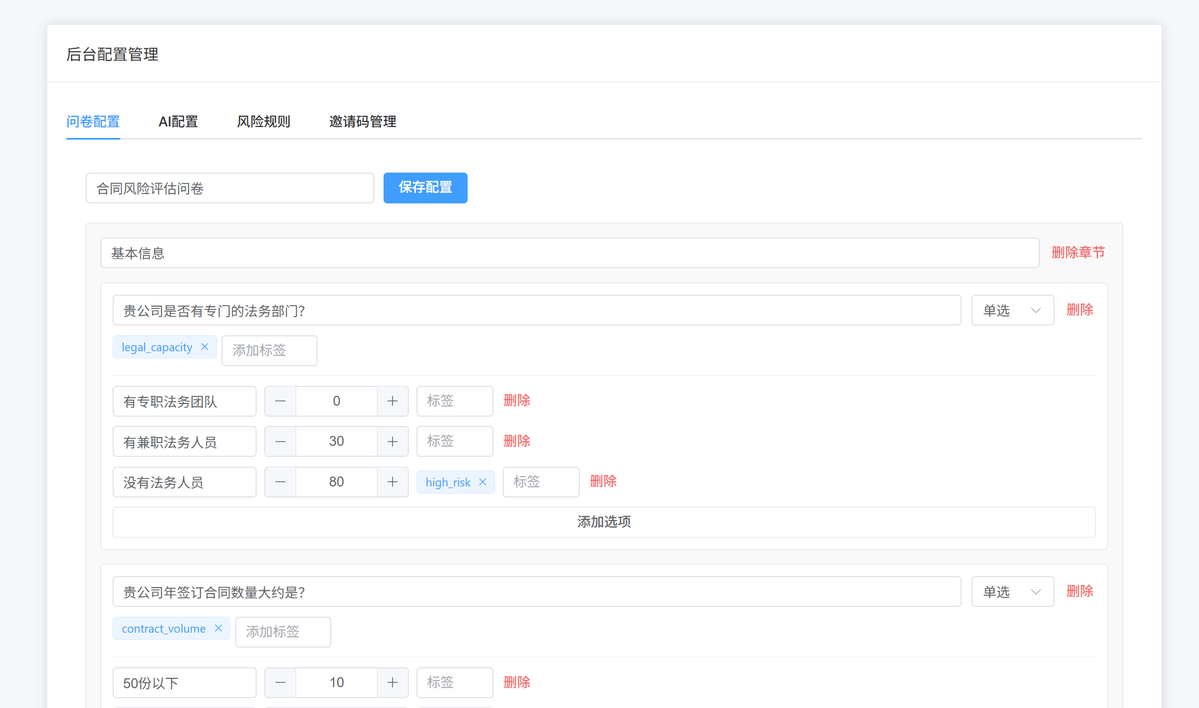Delete the 没有法务人员 option

603,482
